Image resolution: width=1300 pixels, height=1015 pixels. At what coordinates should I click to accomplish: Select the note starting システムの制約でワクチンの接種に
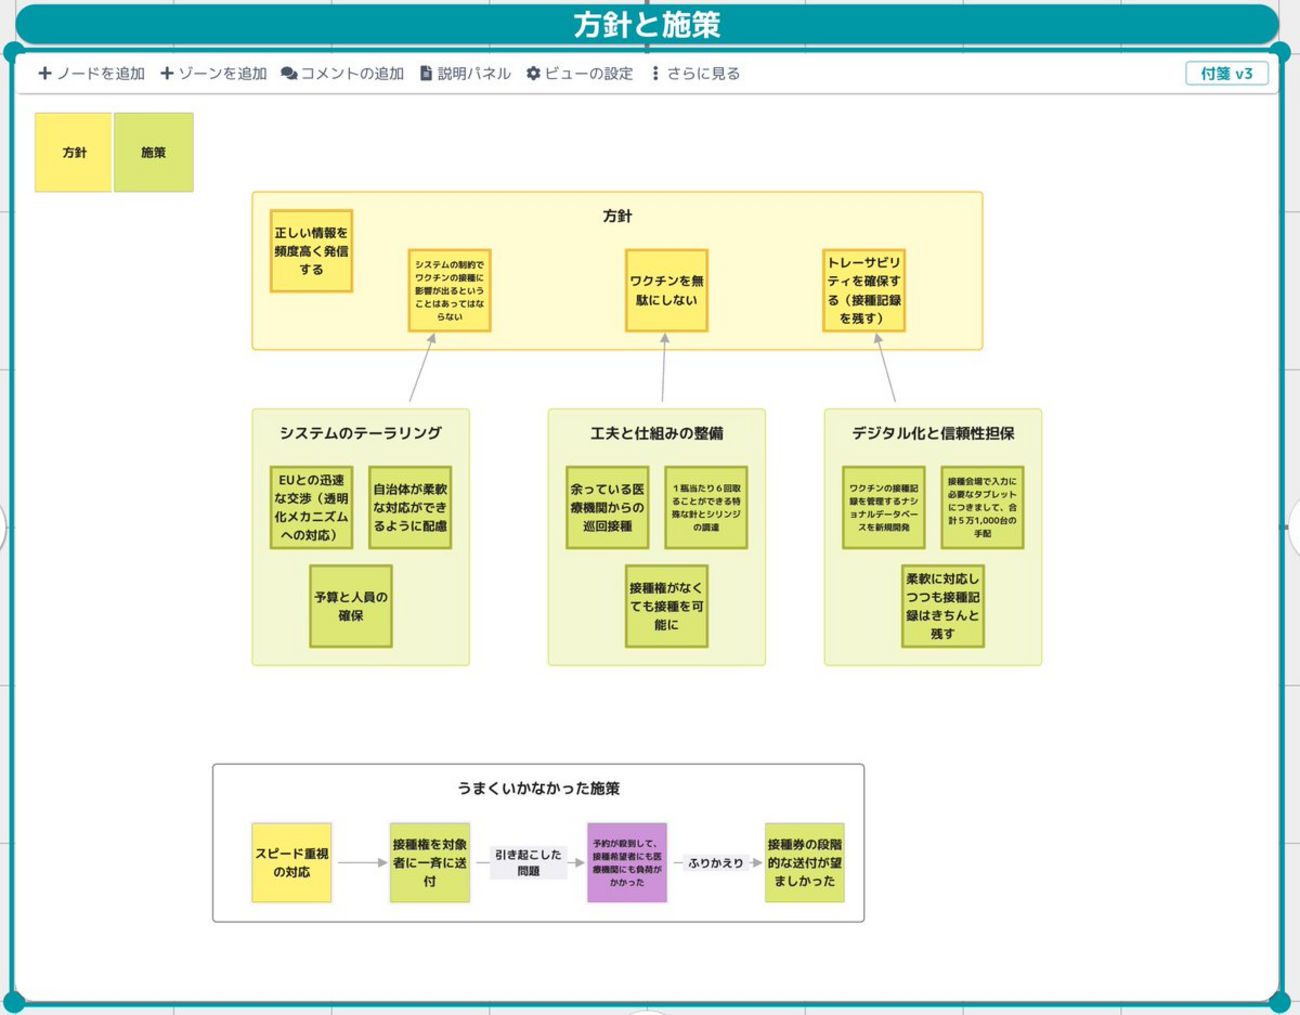point(449,290)
